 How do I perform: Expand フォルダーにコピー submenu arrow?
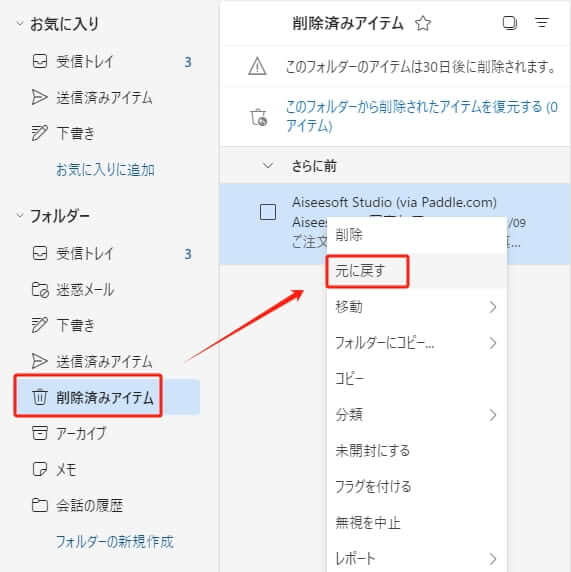point(493,343)
